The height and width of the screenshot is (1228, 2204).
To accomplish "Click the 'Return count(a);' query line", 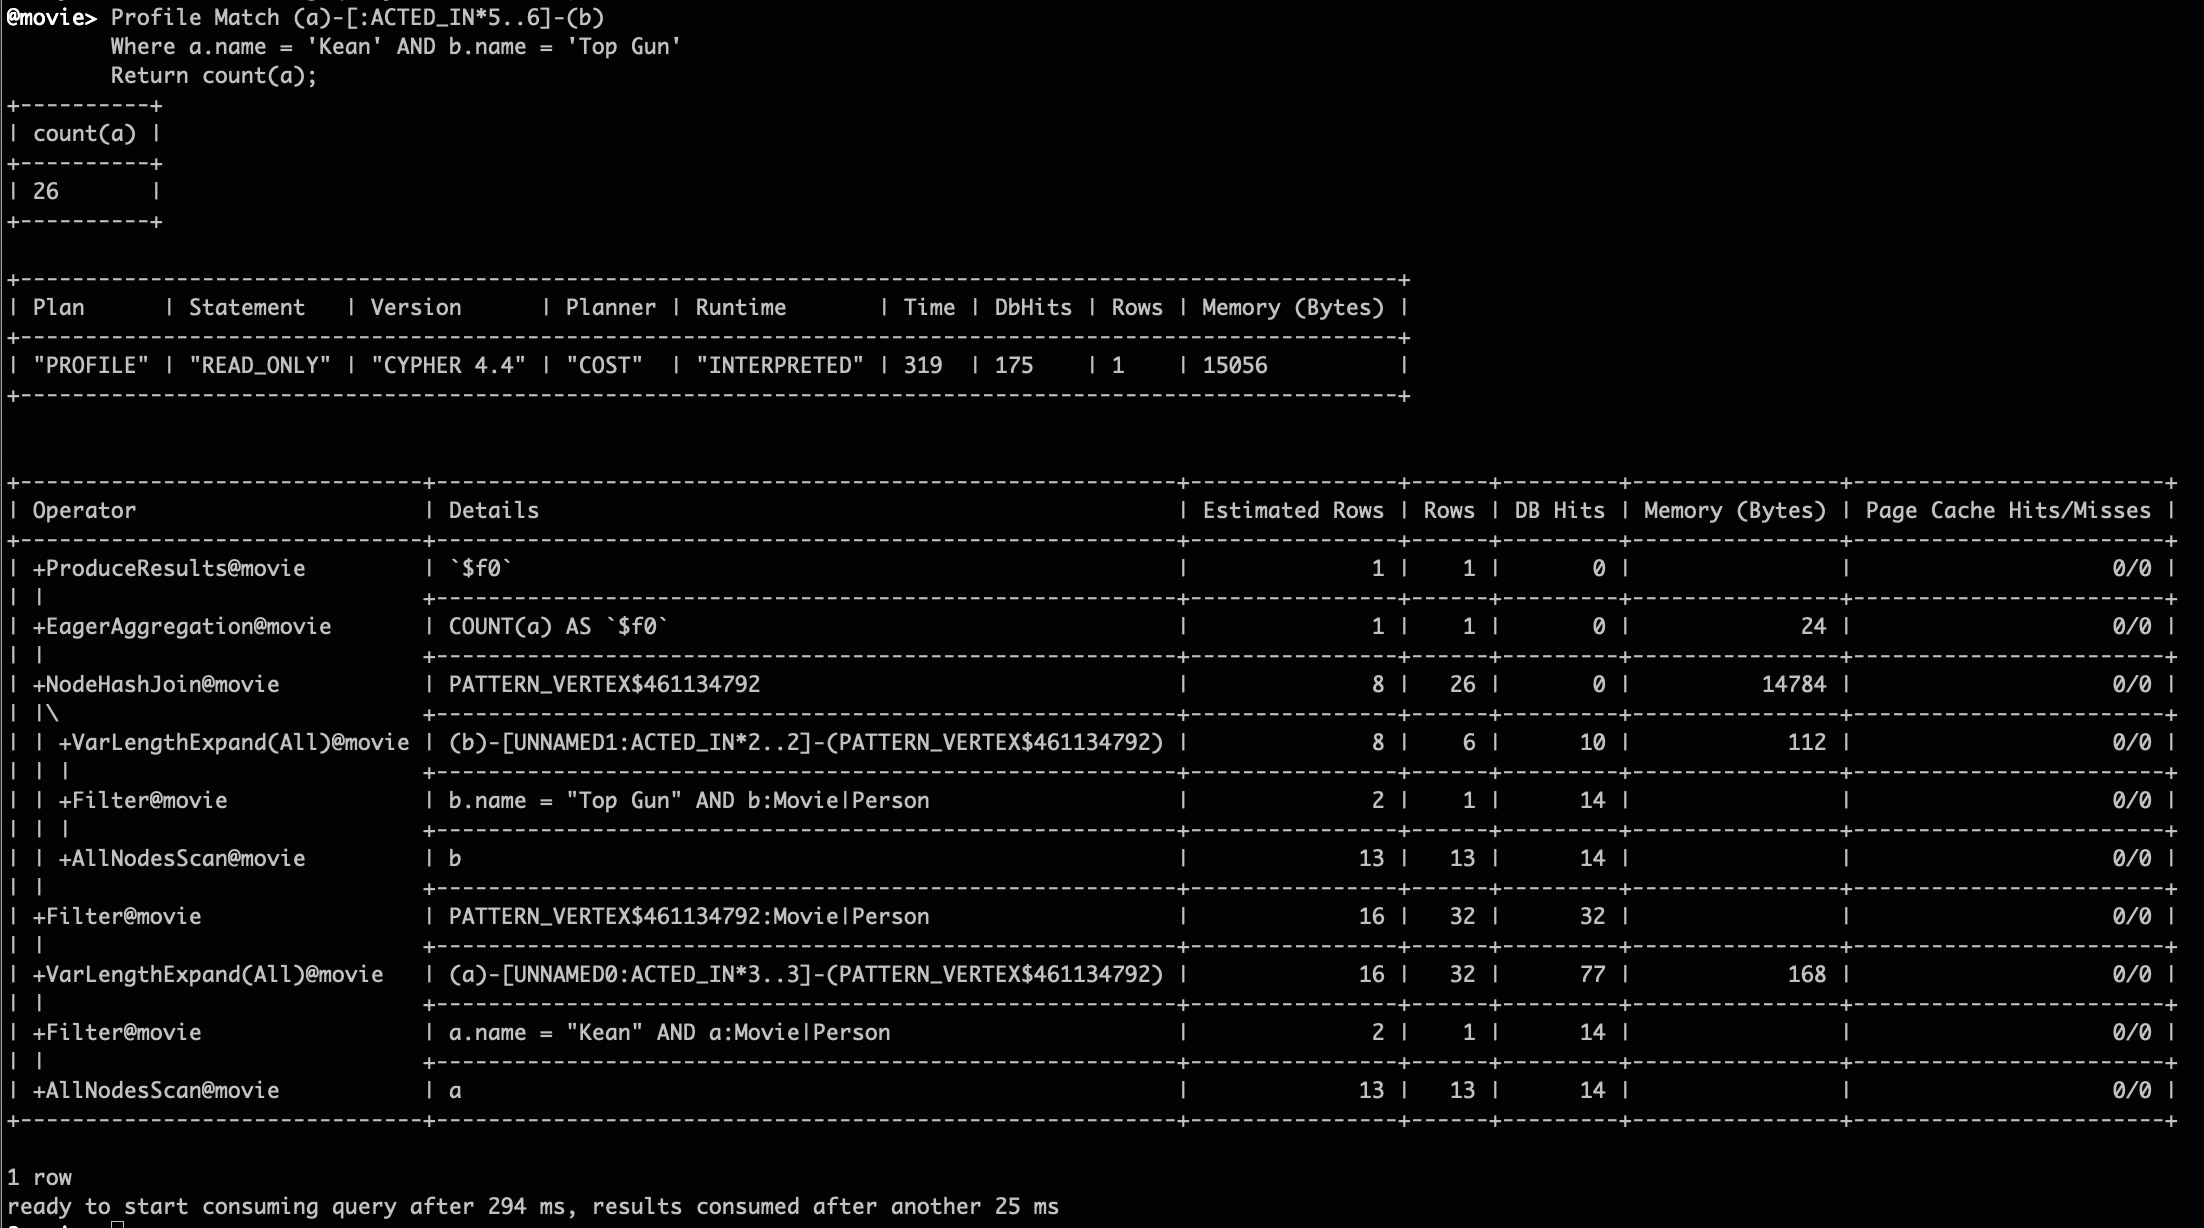I will (213, 75).
